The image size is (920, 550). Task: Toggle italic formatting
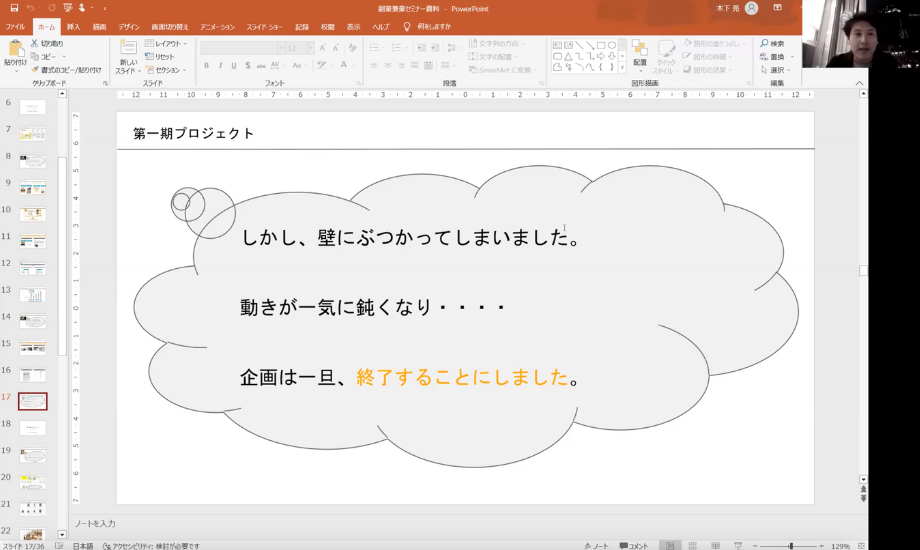(x=220, y=66)
